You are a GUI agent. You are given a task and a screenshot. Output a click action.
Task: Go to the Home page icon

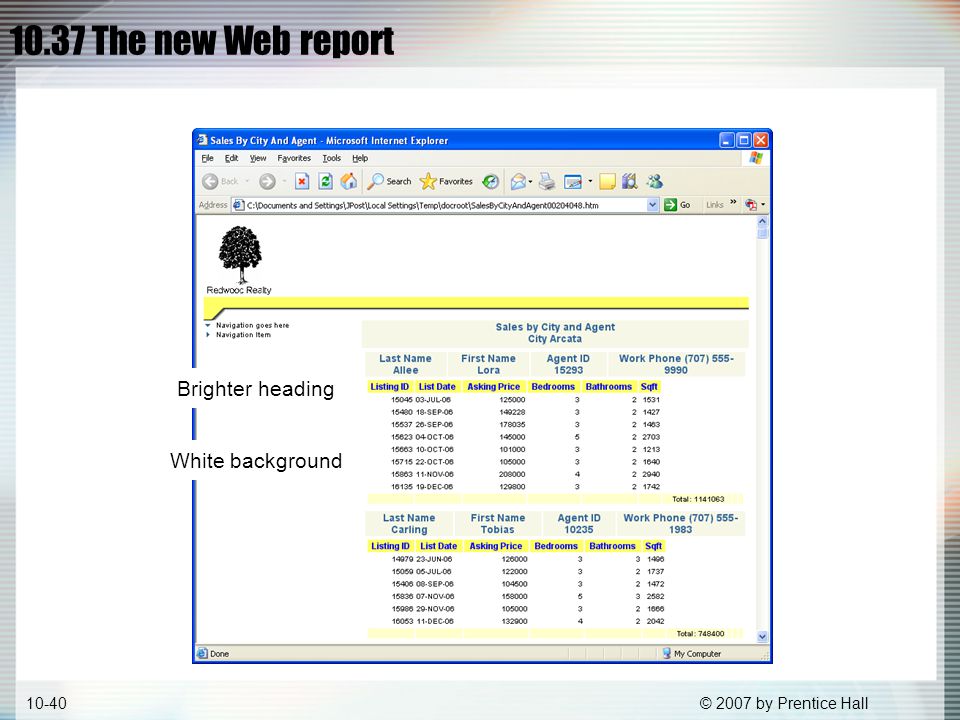(348, 181)
